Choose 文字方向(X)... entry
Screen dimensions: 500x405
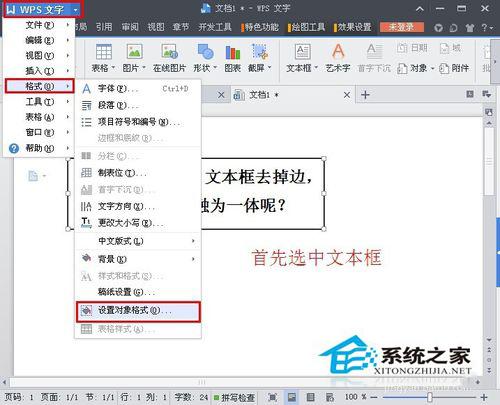tap(138, 206)
